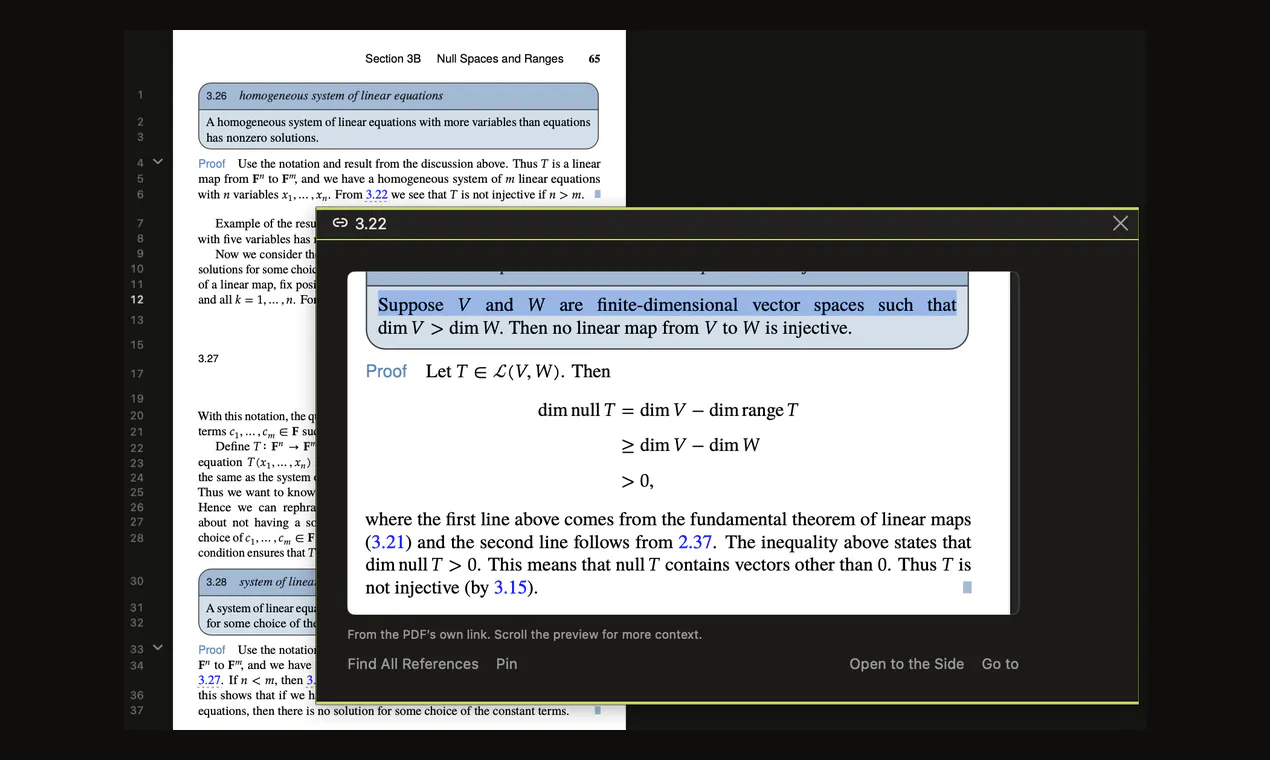Image resolution: width=1270 pixels, height=760 pixels.
Task: Collapse the Proof section at line 4
Action: pyautogui.click(x=157, y=162)
